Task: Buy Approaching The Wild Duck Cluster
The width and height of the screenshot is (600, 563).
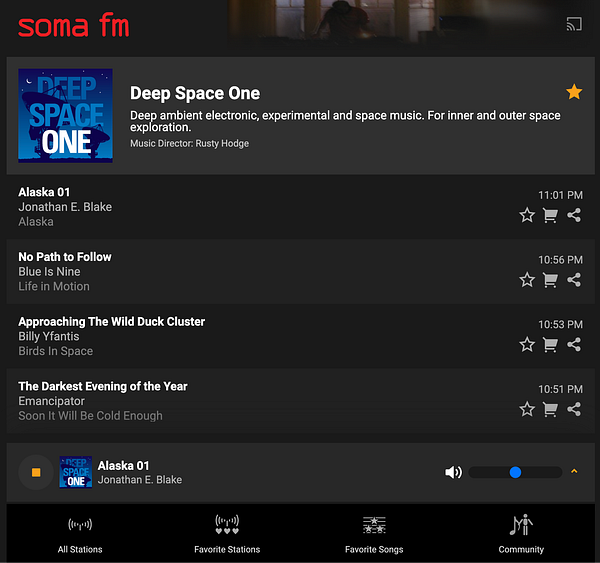Action: [x=550, y=344]
